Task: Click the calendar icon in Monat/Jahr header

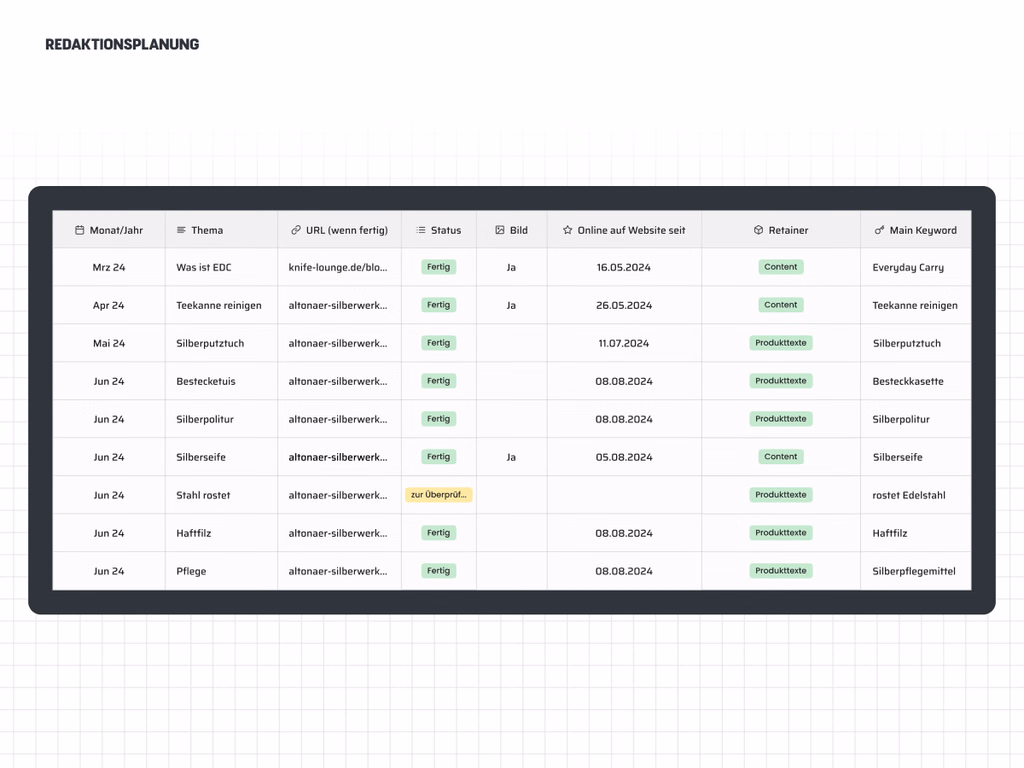Action: (80, 230)
